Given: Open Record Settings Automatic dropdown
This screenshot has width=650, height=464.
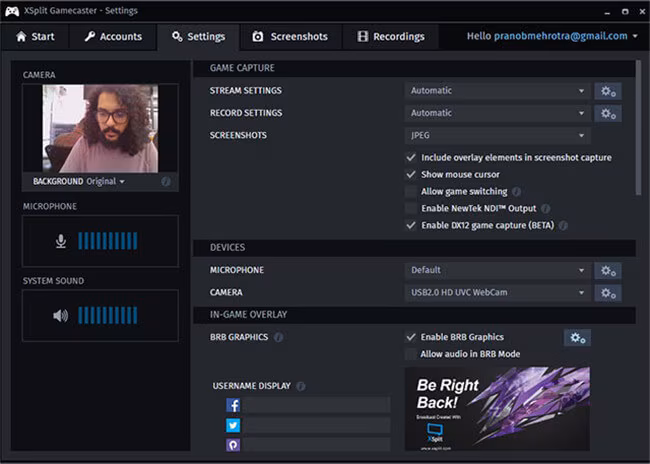Looking at the screenshot, I should point(497,113).
